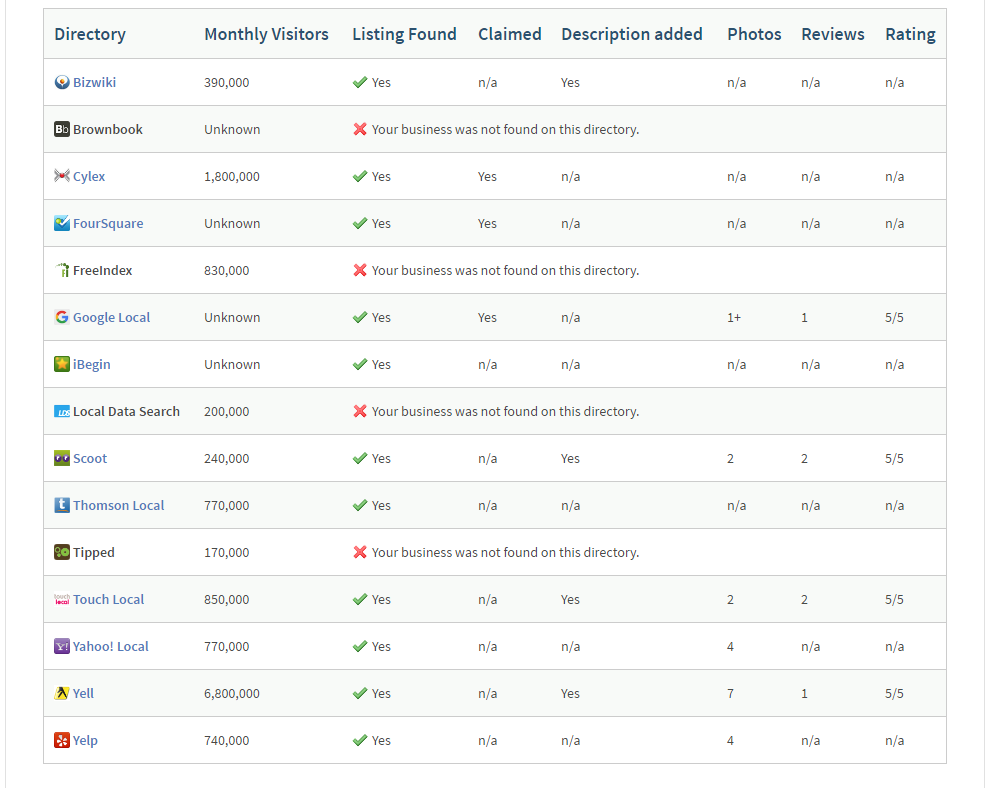Click the Touch Local logo icon
This screenshot has width=991, height=788.
[x=61, y=599]
